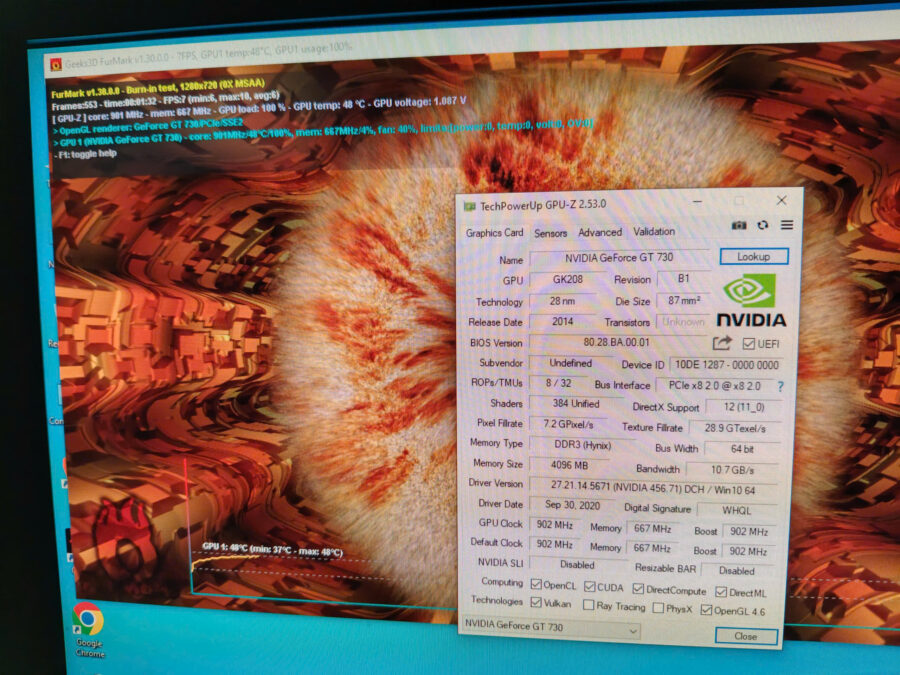This screenshot has height=675, width=900.
Task: Click the BIOS export share icon
Action: 722,343
